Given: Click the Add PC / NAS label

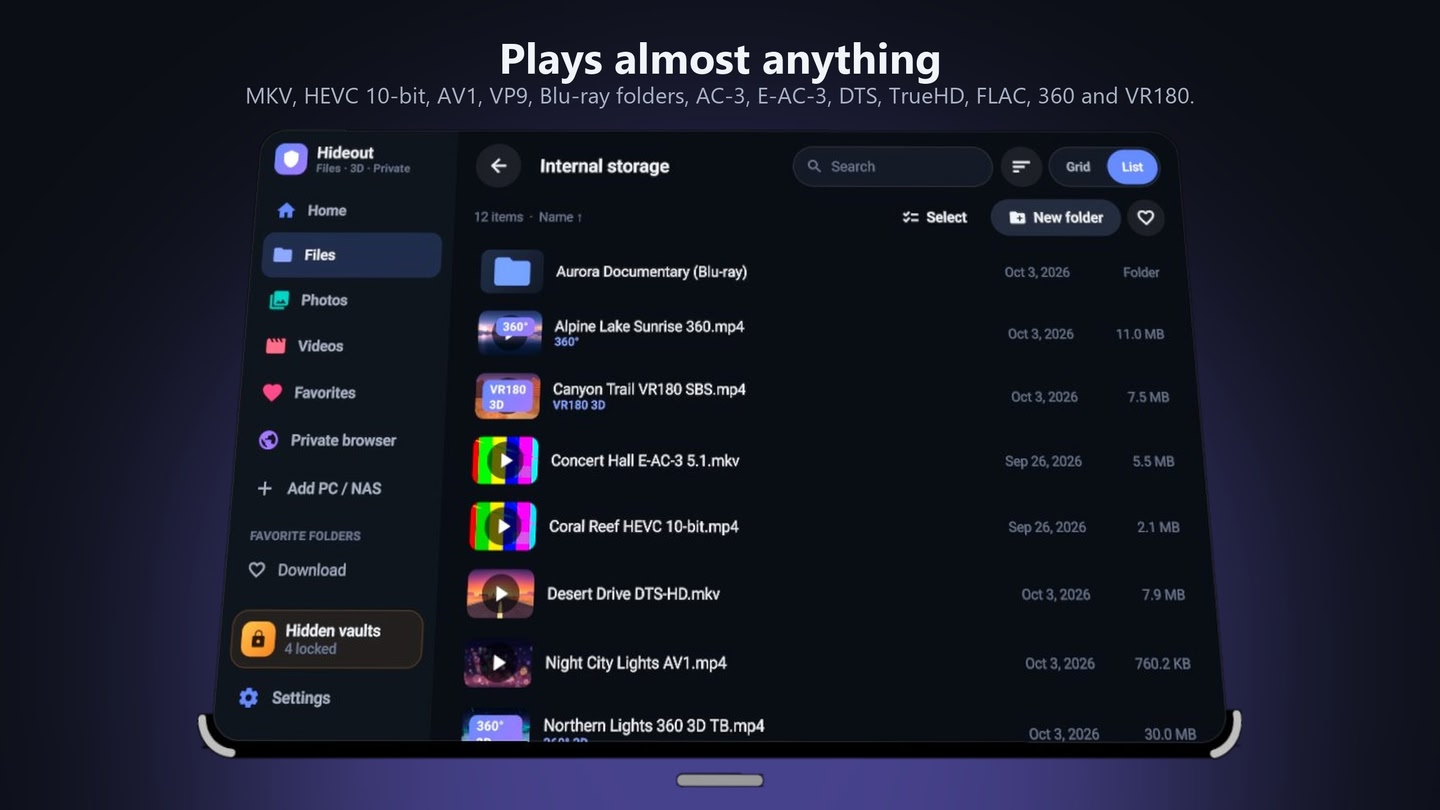Looking at the screenshot, I should [x=334, y=488].
